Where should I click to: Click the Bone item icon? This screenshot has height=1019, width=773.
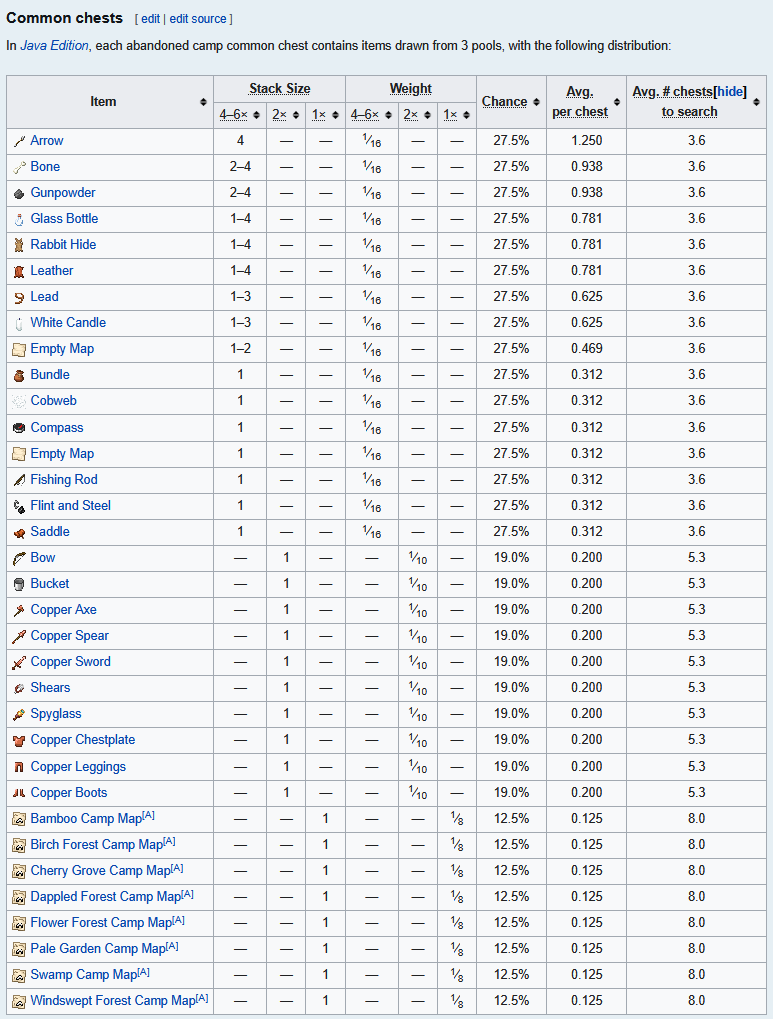[20, 167]
